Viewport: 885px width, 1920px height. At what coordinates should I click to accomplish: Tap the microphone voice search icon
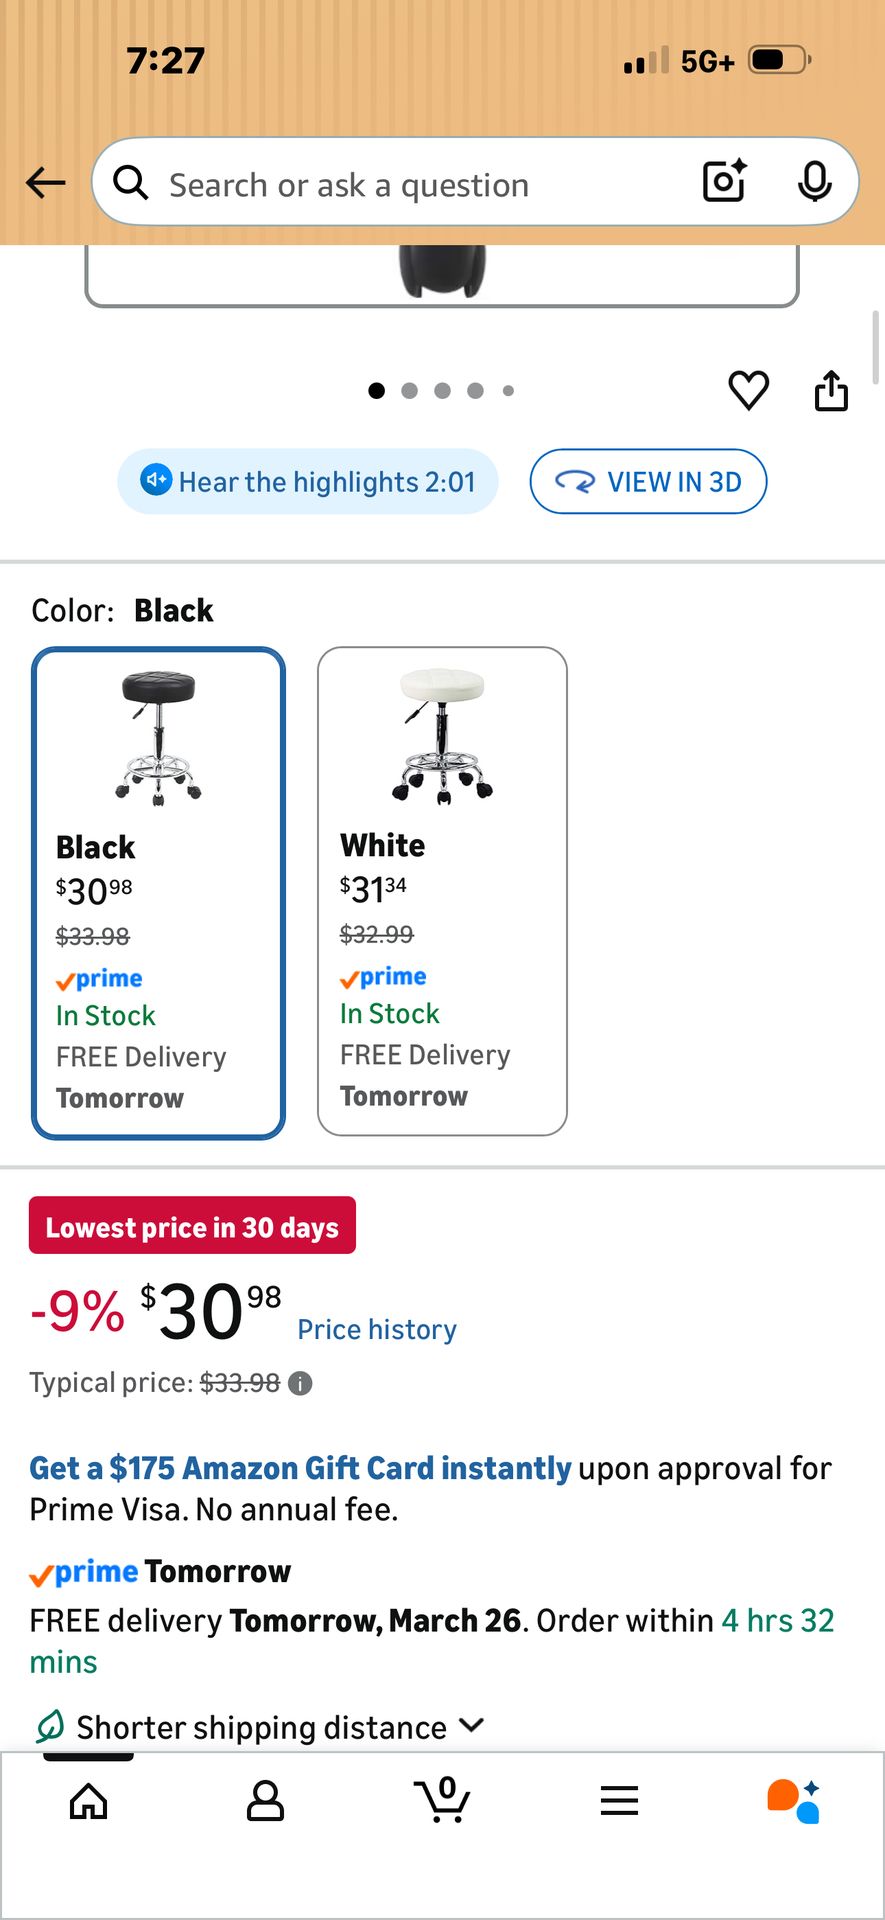pyautogui.click(x=815, y=182)
